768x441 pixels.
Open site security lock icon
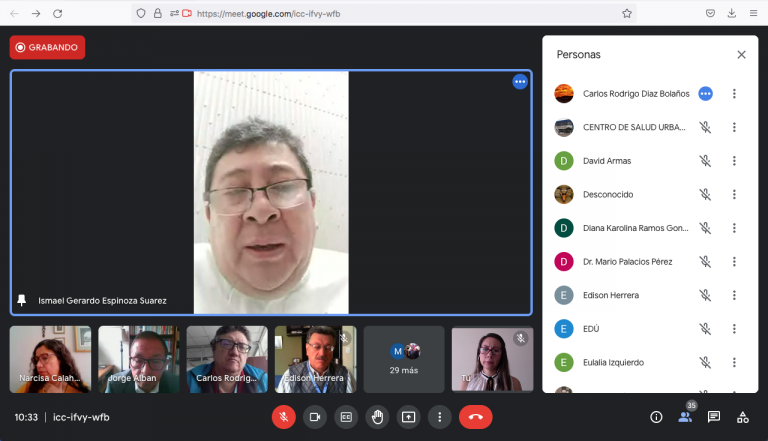[158, 14]
